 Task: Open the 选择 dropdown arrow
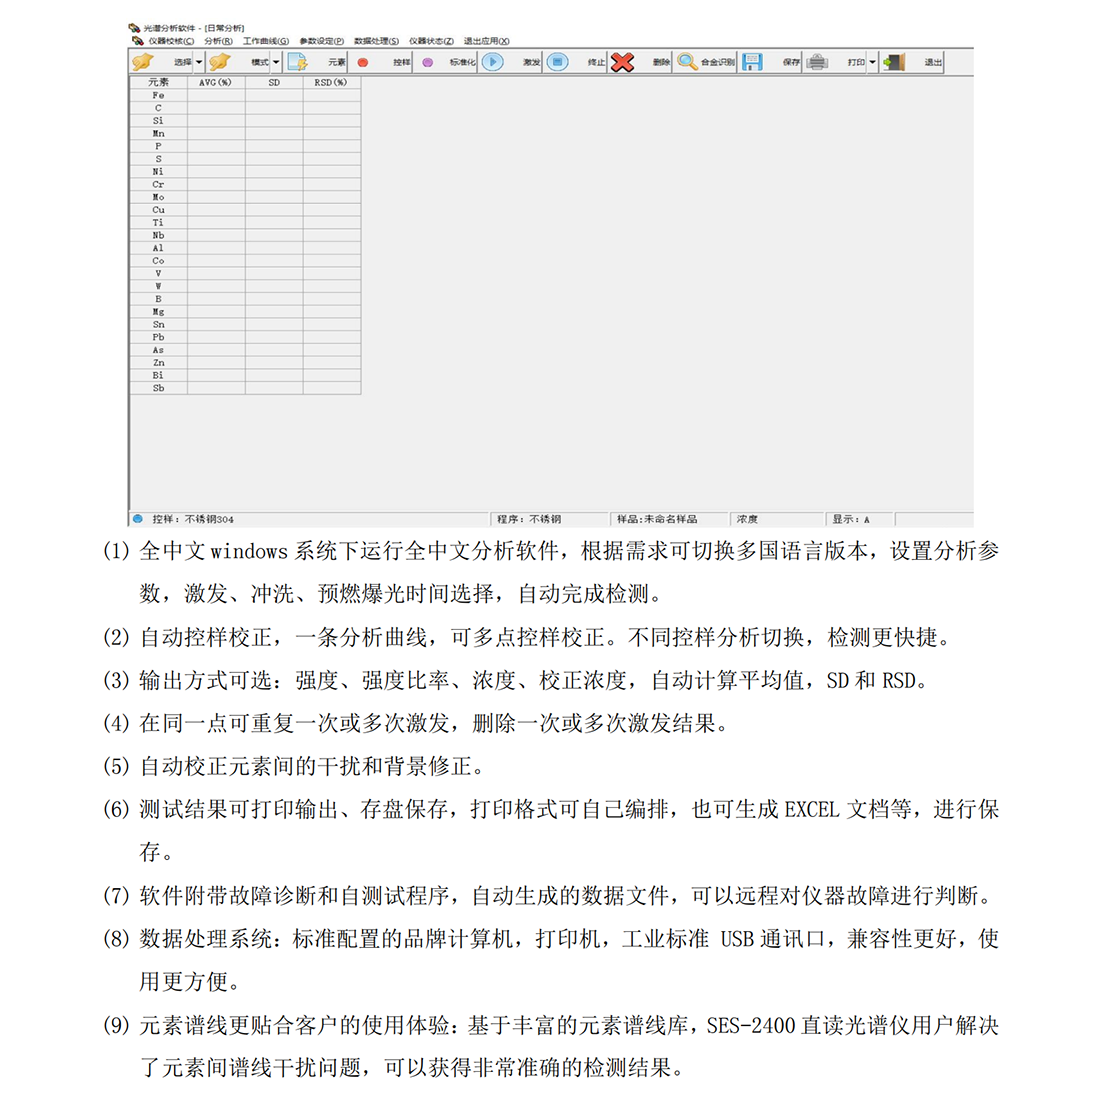tap(199, 62)
